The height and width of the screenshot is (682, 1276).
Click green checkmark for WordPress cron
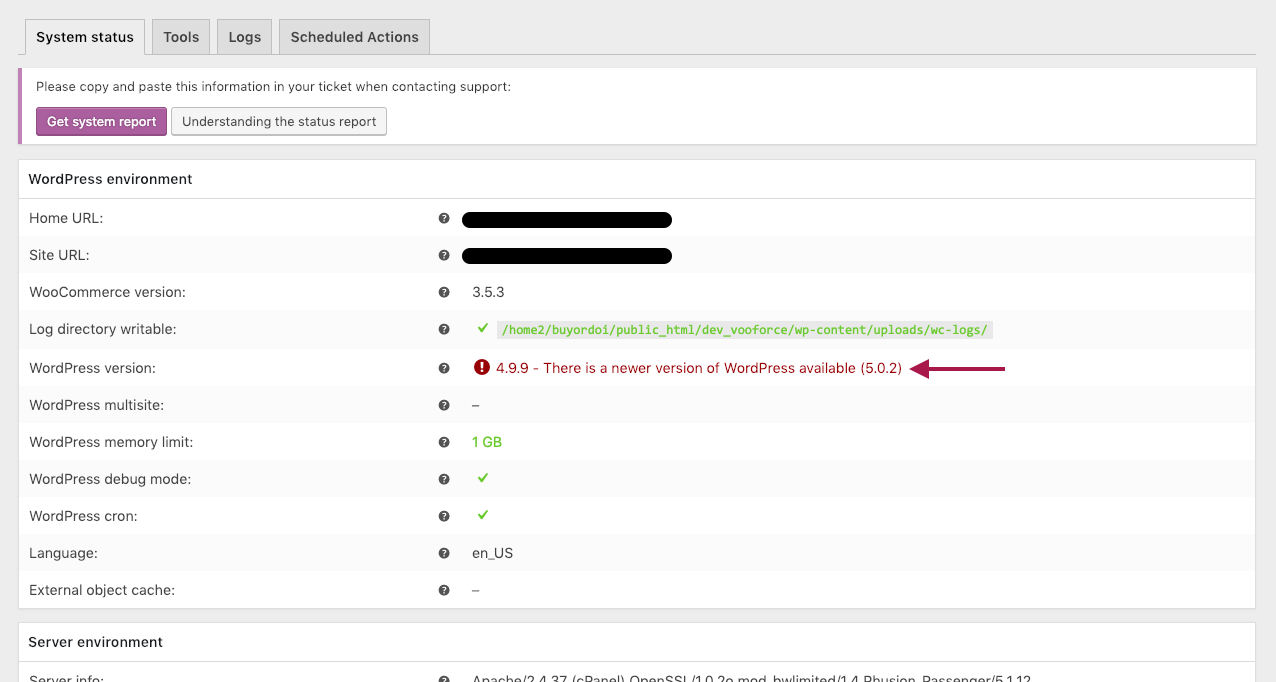click(x=483, y=515)
